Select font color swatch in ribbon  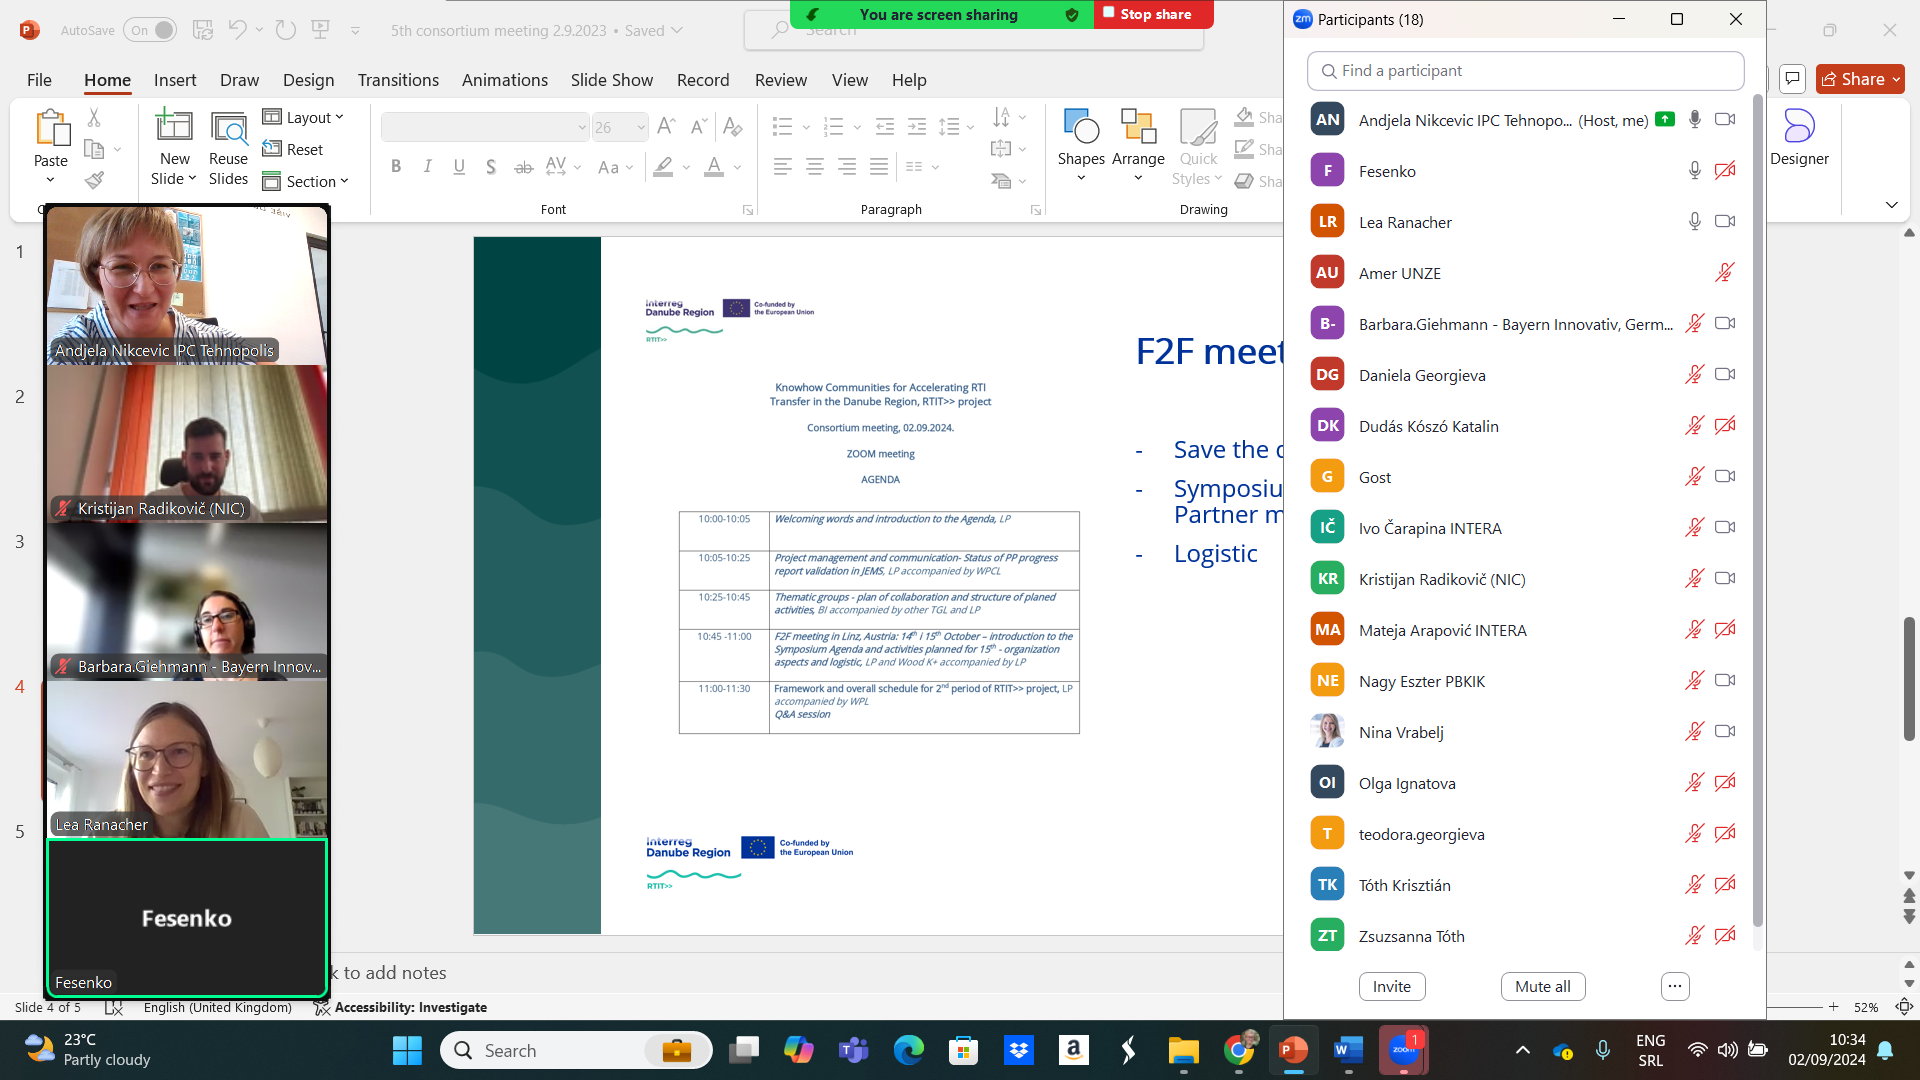[713, 174]
